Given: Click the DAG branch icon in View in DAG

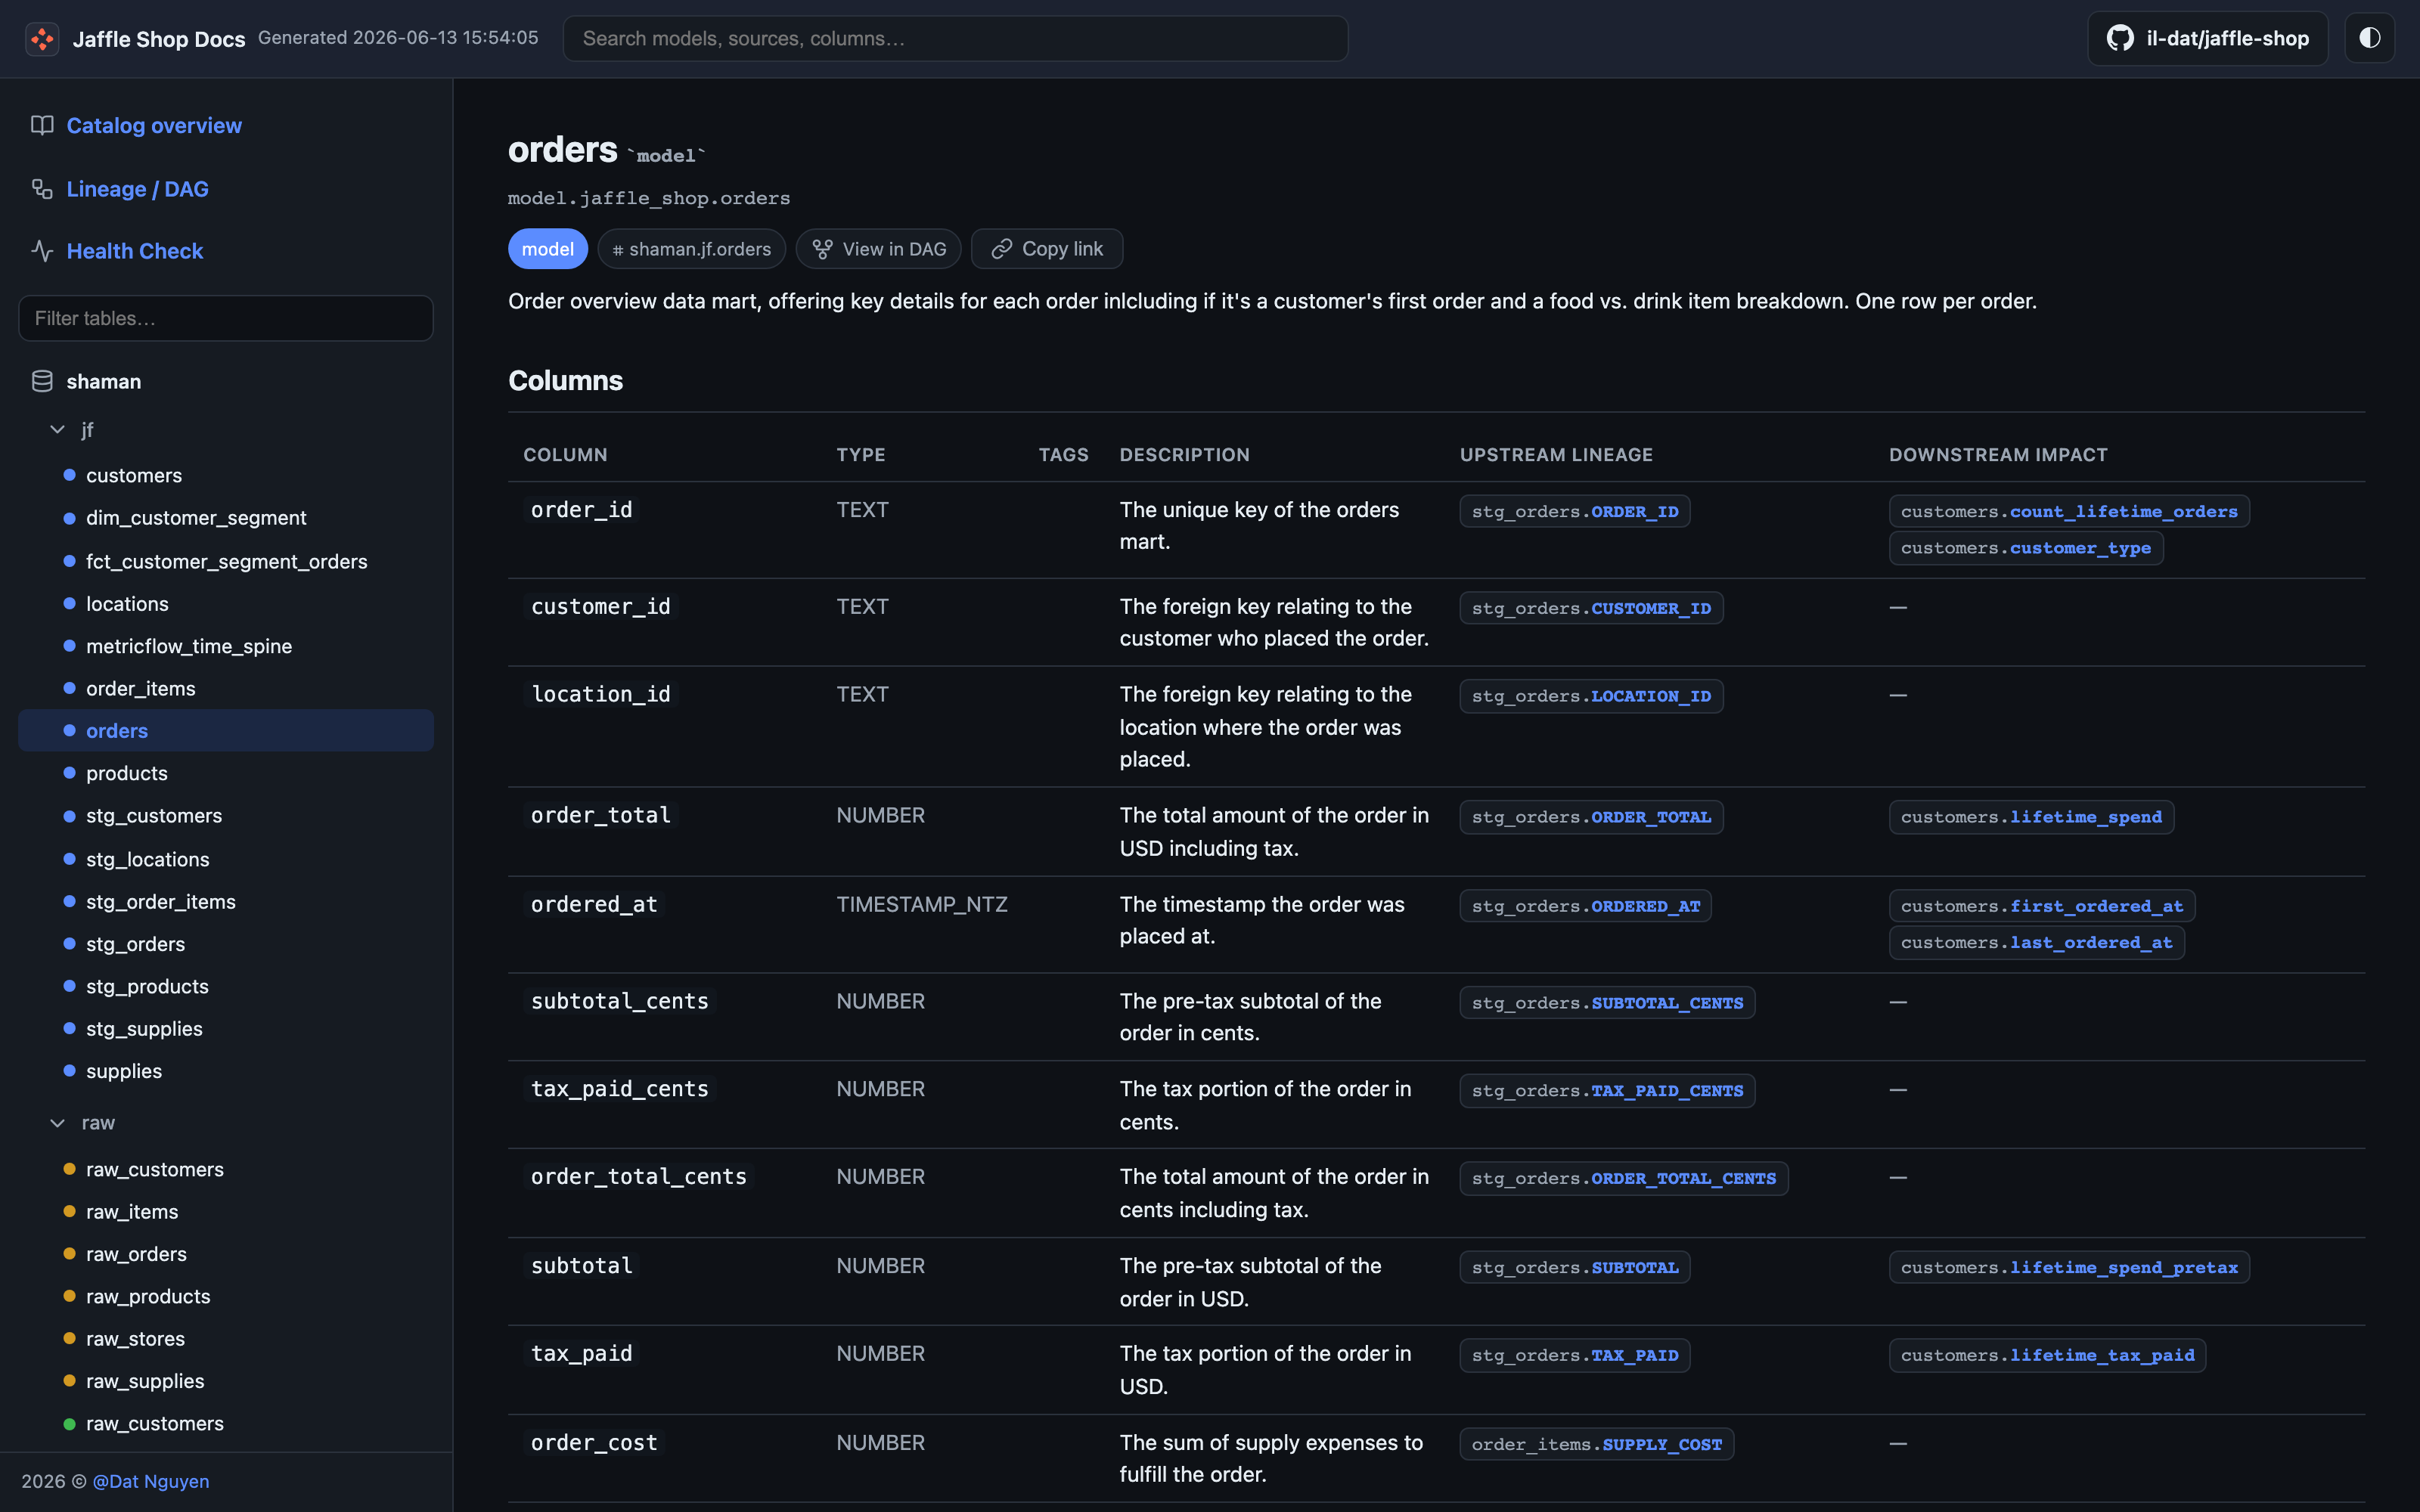Looking at the screenshot, I should tap(823, 249).
